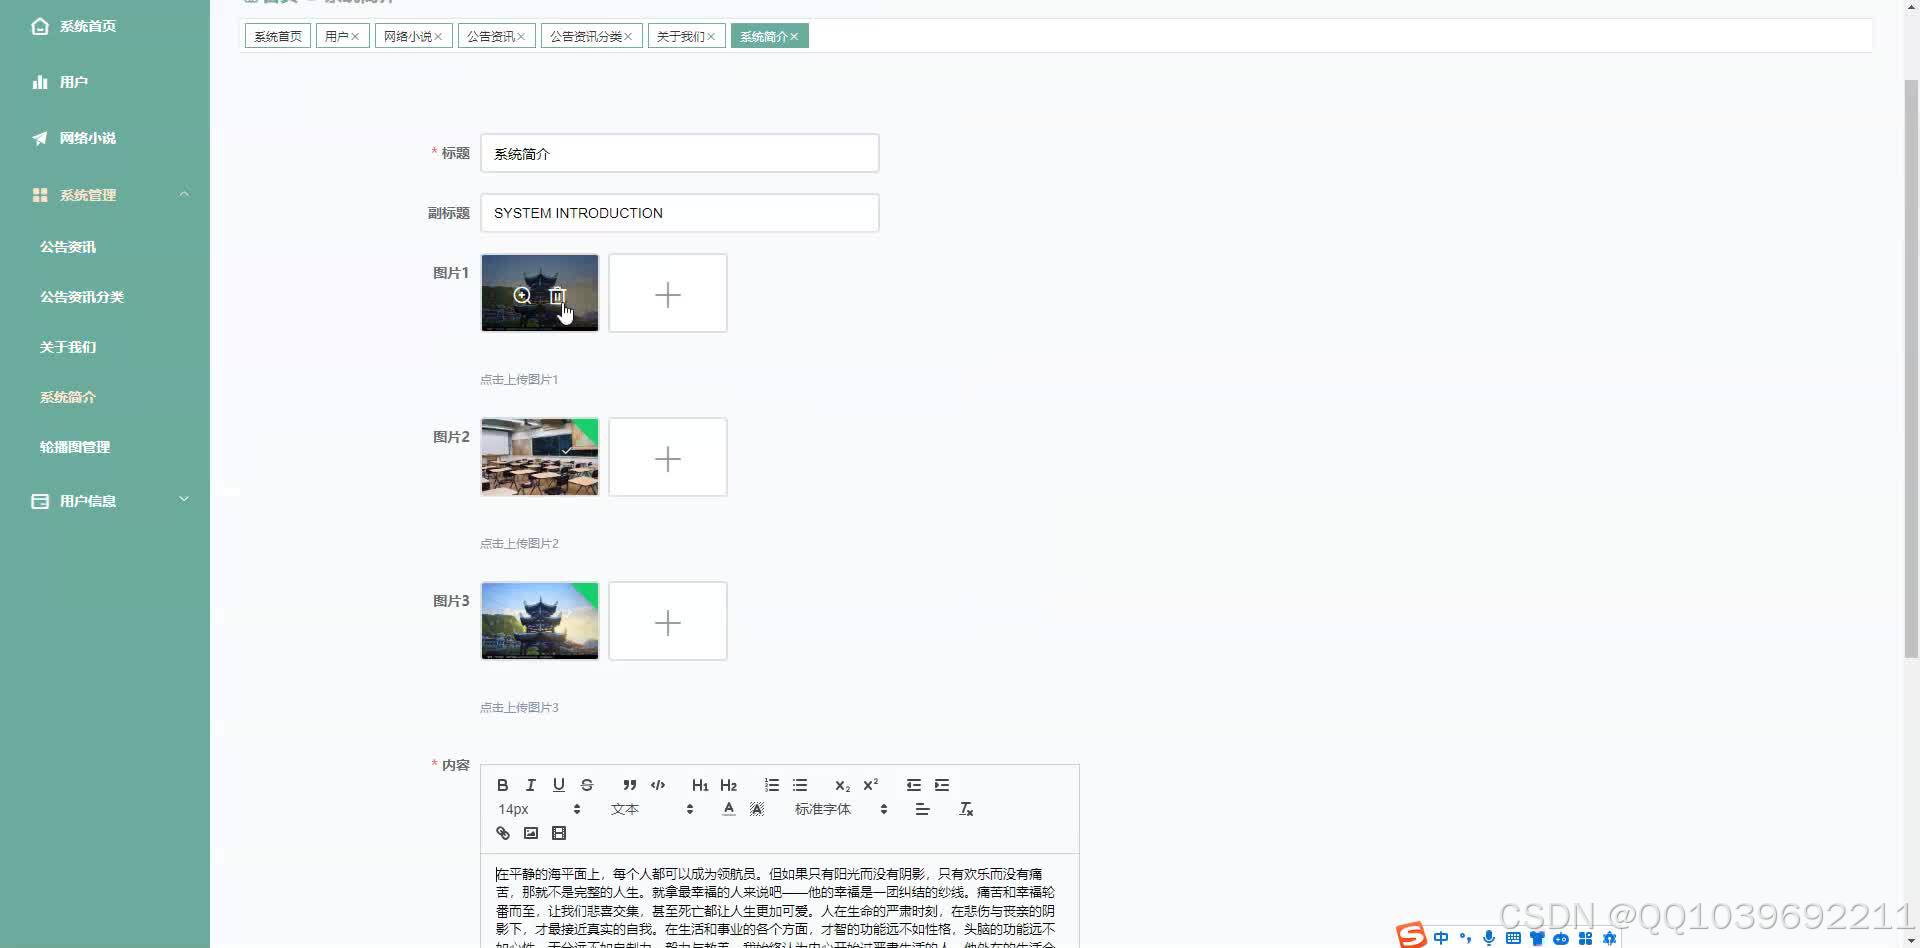The height and width of the screenshot is (948, 1920).
Task: Open the text background color picker
Action: pyautogui.click(x=757, y=809)
